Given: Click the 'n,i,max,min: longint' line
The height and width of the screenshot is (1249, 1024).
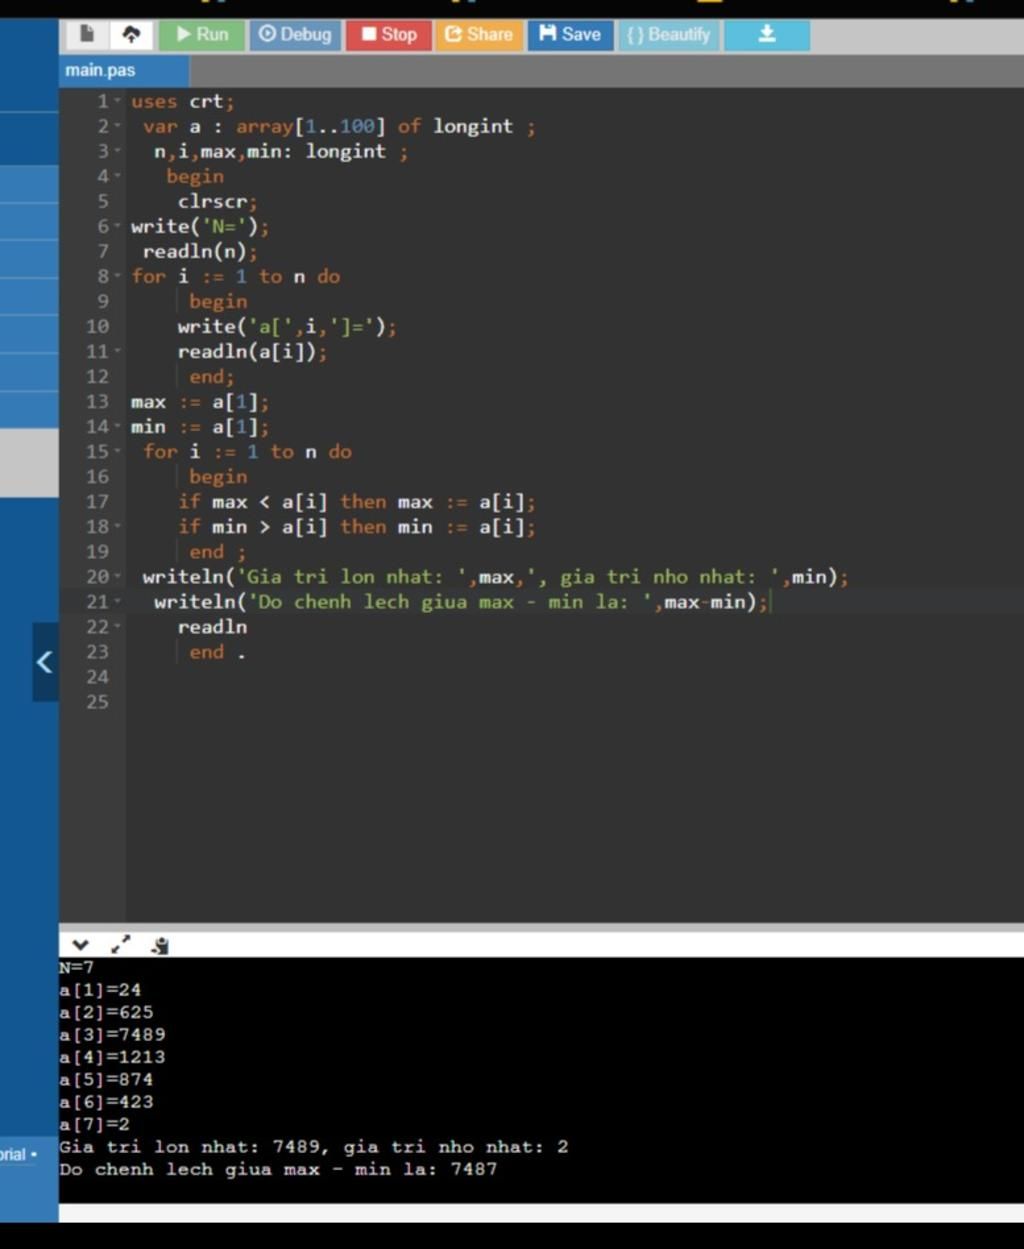Looking at the screenshot, I should [x=280, y=152].
